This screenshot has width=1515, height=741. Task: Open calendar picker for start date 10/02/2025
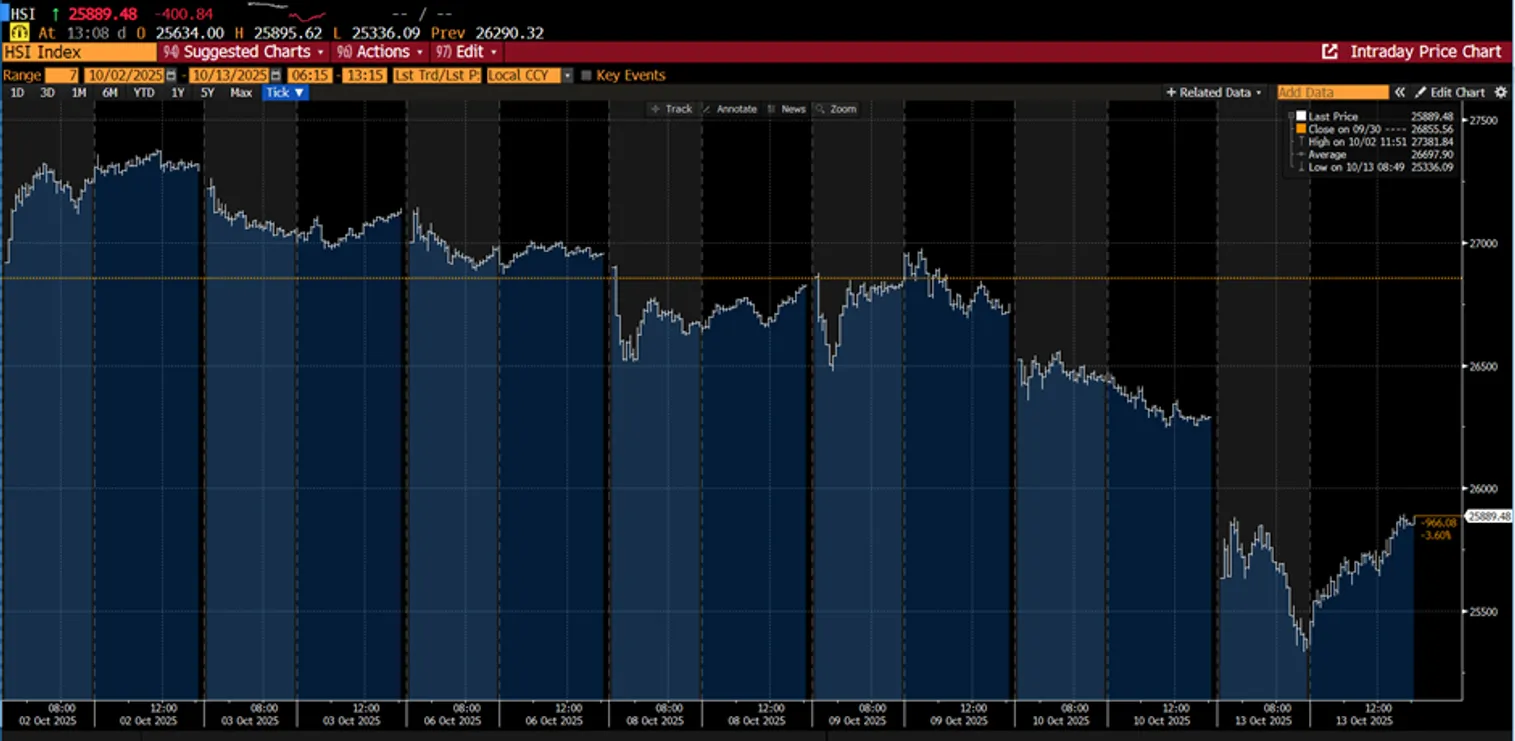[x=170, y=75]
